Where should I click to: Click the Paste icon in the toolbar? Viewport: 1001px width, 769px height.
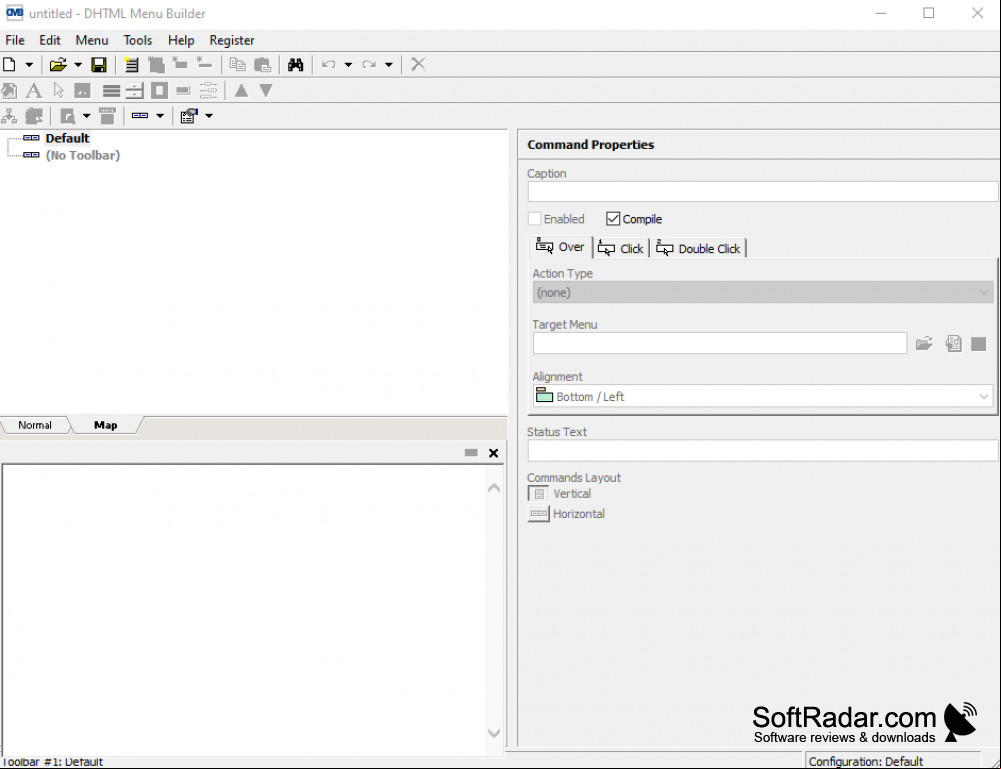[x=262, y=64]
